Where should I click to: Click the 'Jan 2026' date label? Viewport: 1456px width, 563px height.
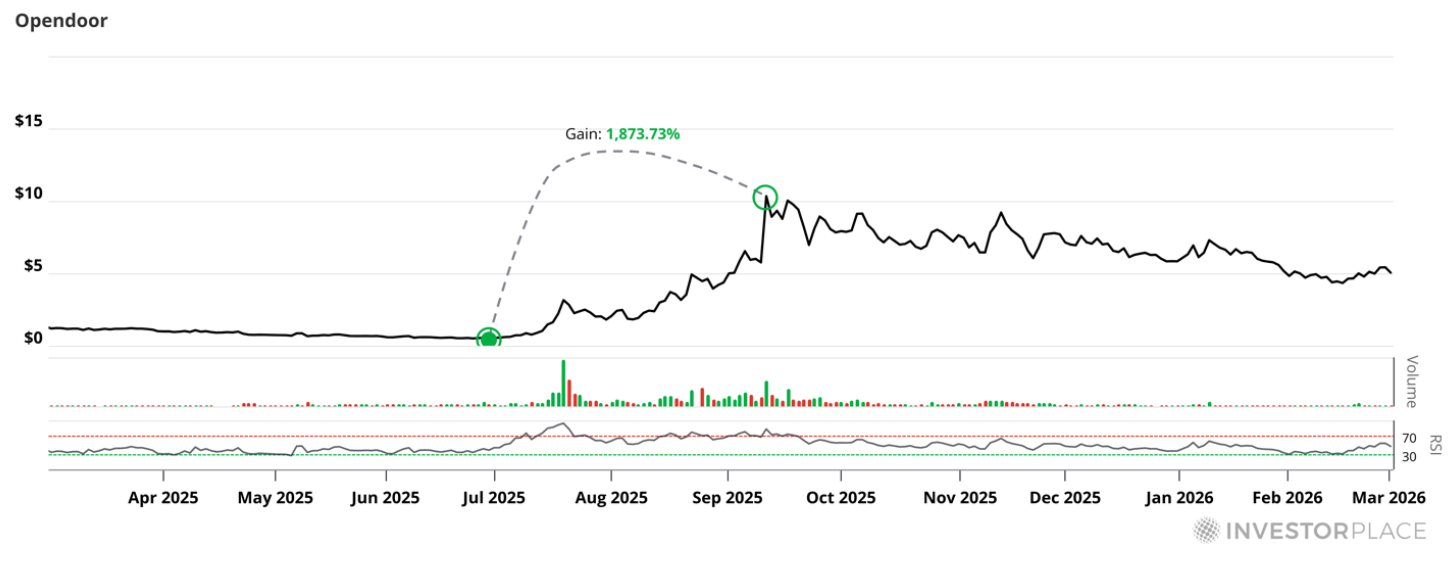click(1179, 497)
